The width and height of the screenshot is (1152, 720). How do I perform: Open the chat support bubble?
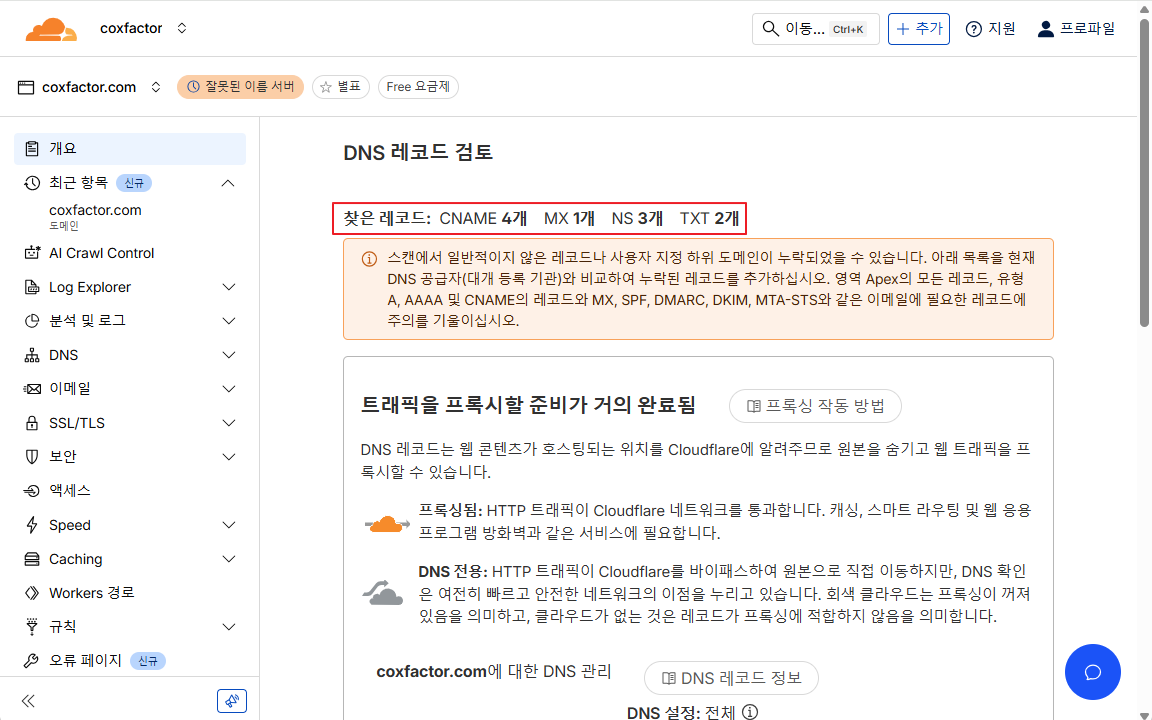pyautogui.click(x=1092, y=672)
